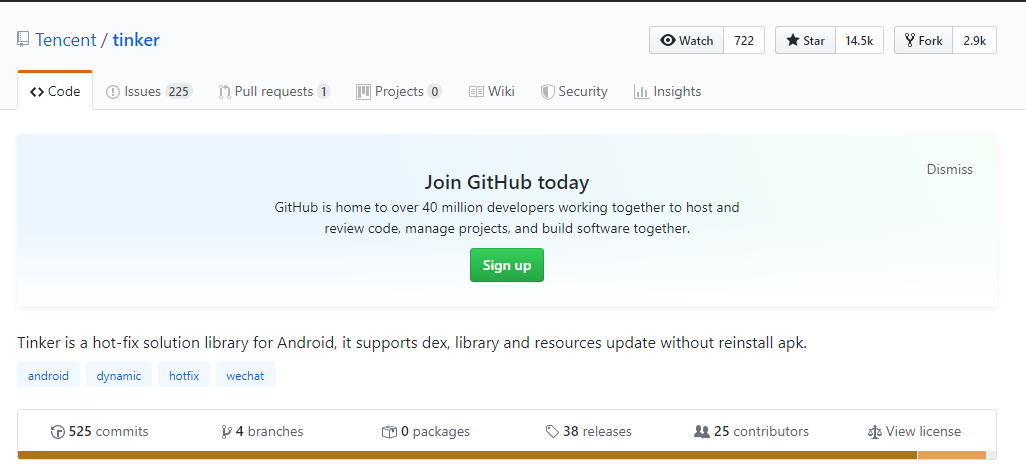Open the Insights tab
This screenshot has height=464, width=1026.
[667, 92]
